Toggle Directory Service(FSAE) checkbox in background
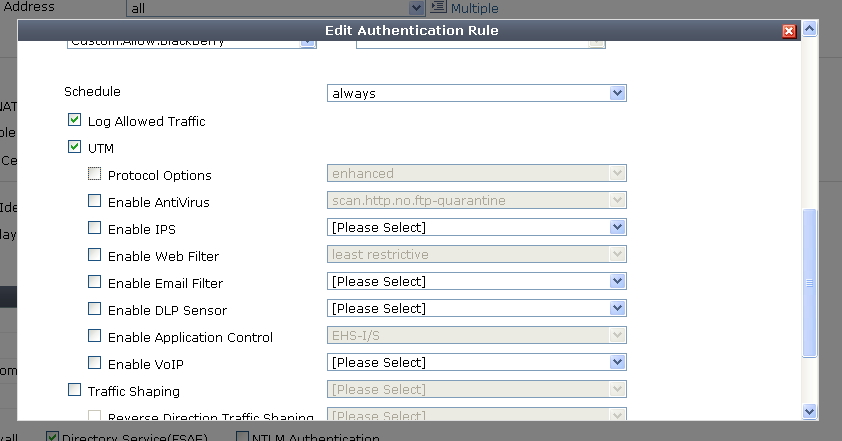842x441 pixels. pos(52,437)
